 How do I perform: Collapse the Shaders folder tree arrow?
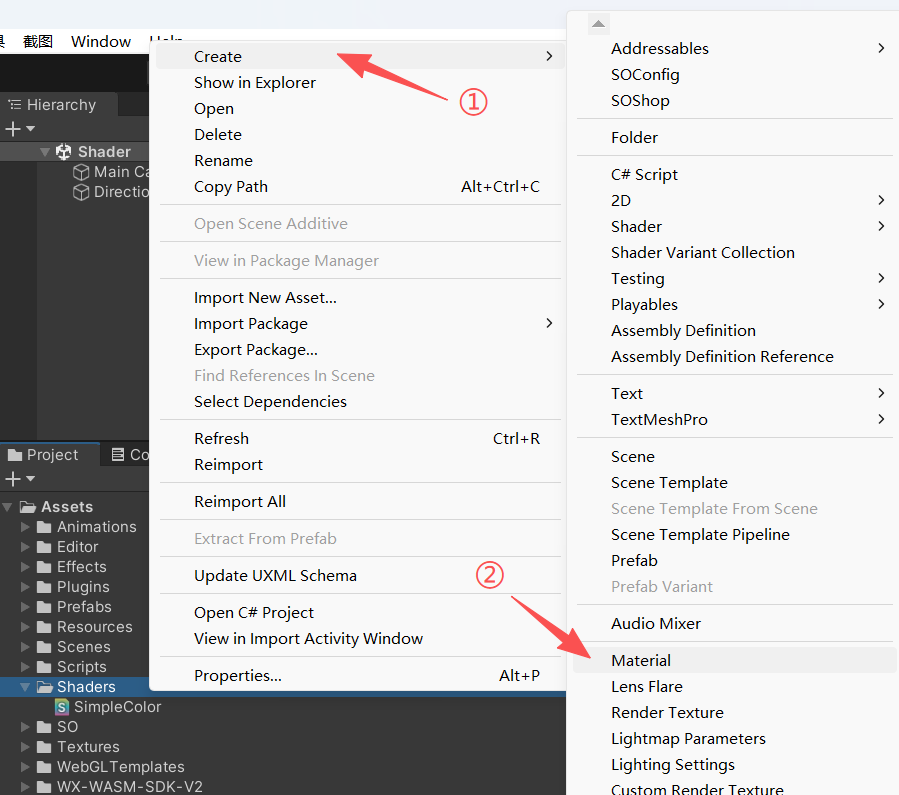tap(26, 687)
